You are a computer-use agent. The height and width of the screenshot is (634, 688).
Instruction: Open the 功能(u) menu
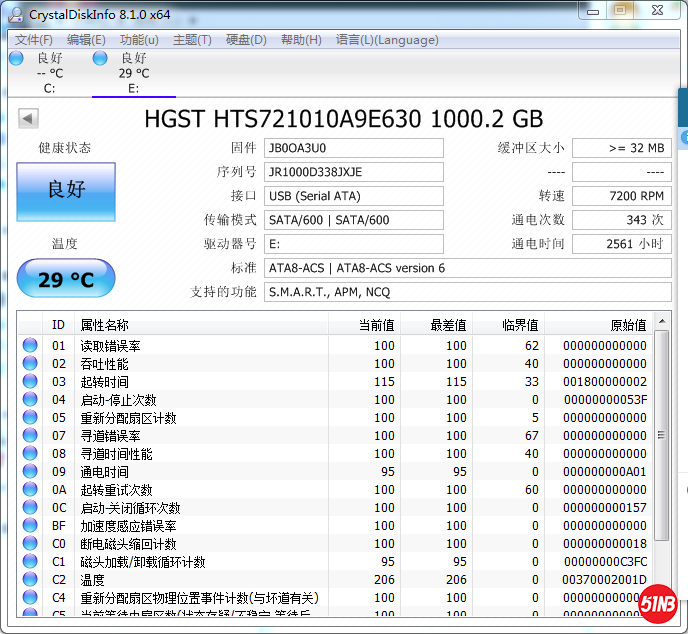139,40
